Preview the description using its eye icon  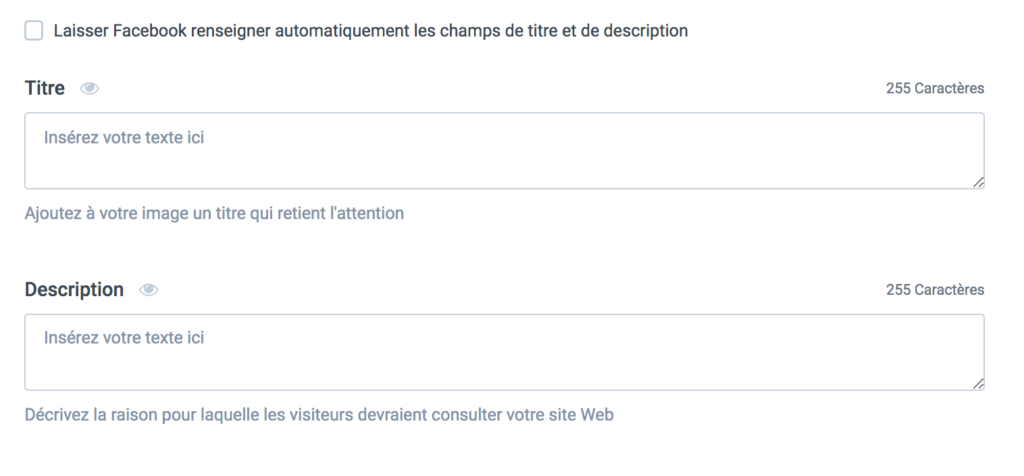click(148, 290)
